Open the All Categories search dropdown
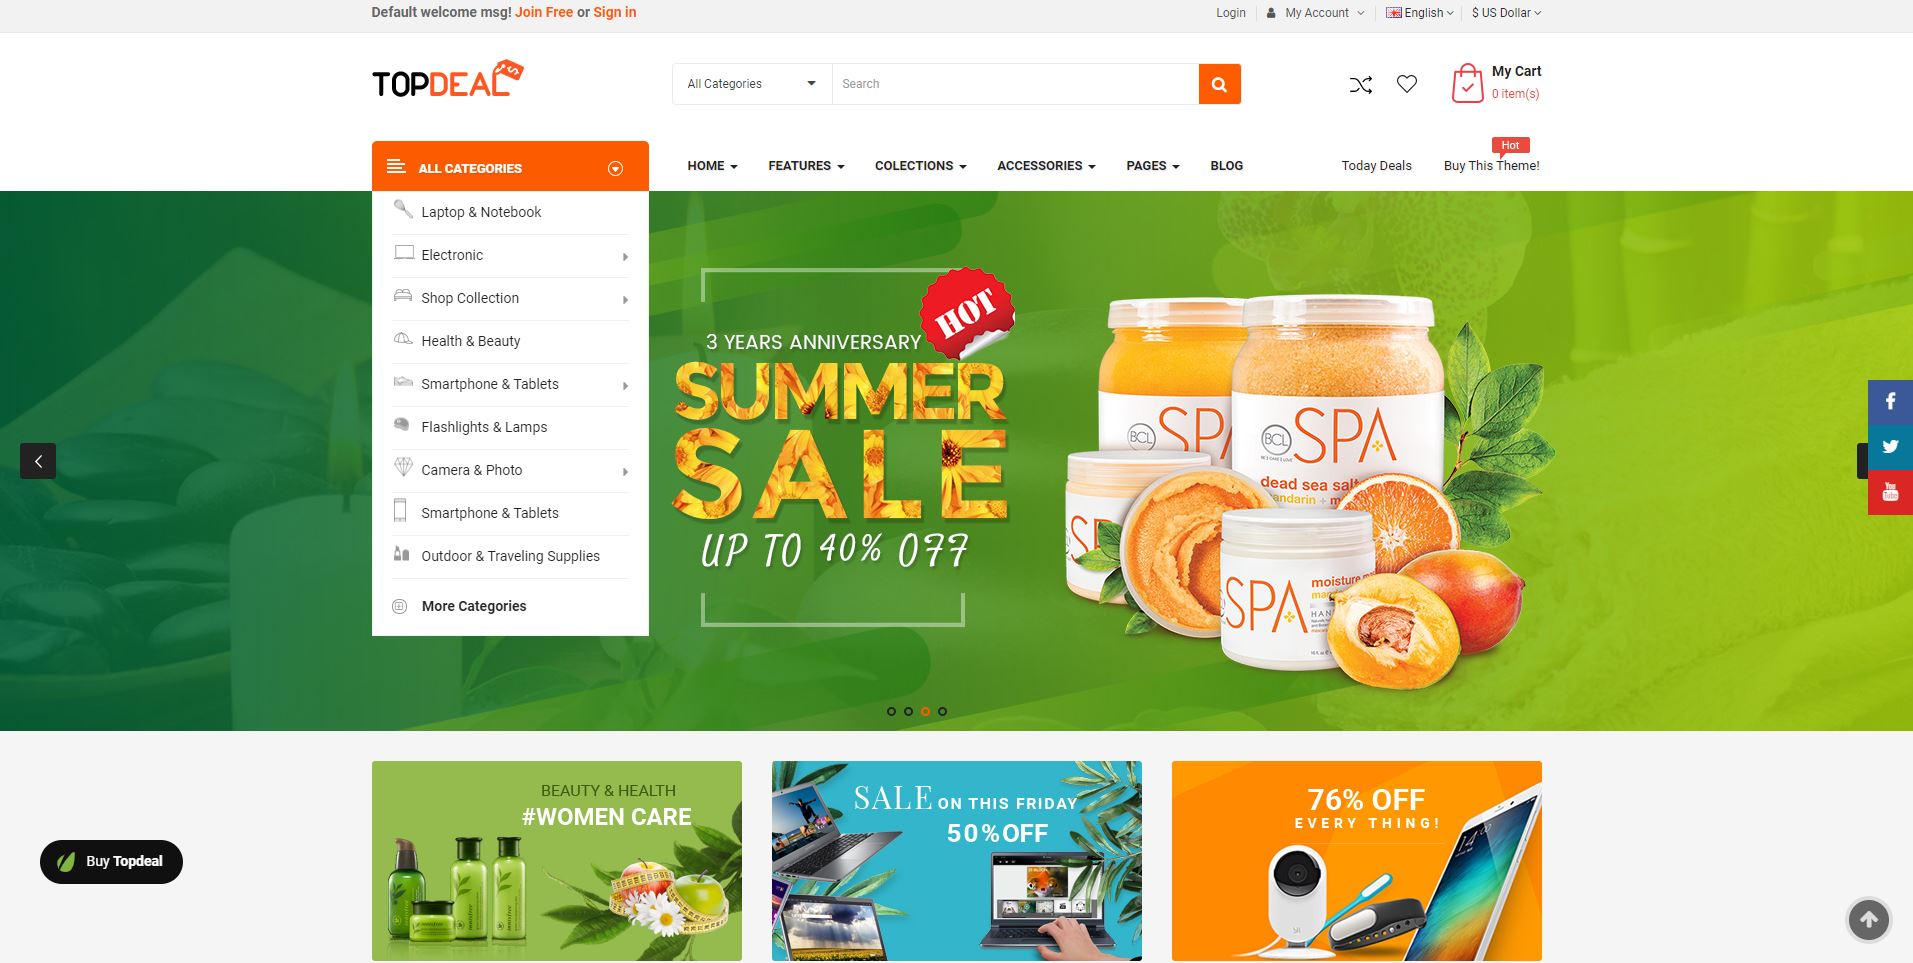 coord(752,84)
